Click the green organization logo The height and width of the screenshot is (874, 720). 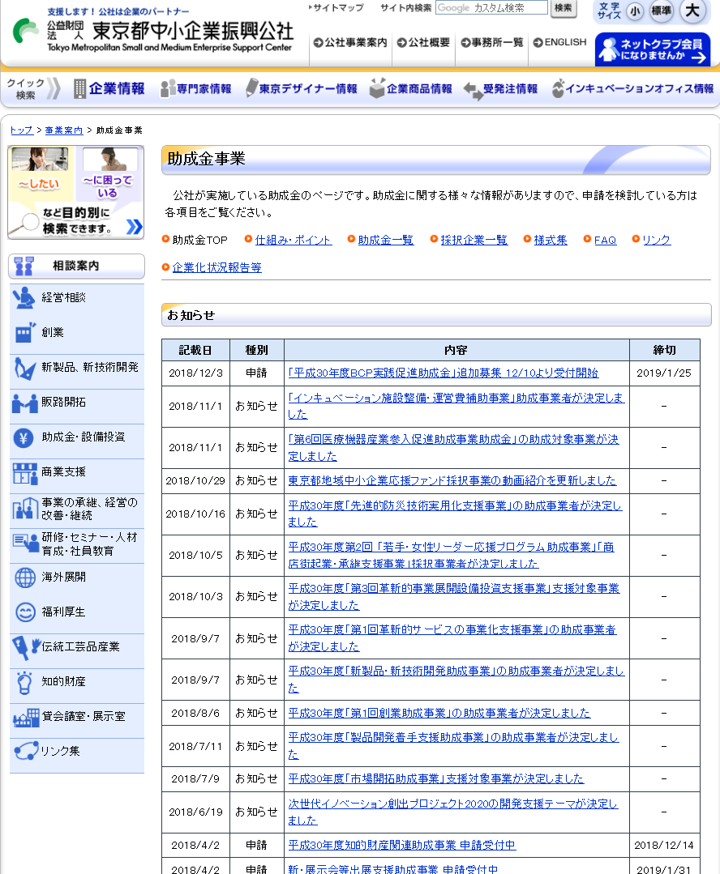pyautogui.click(x=25, y=30)
